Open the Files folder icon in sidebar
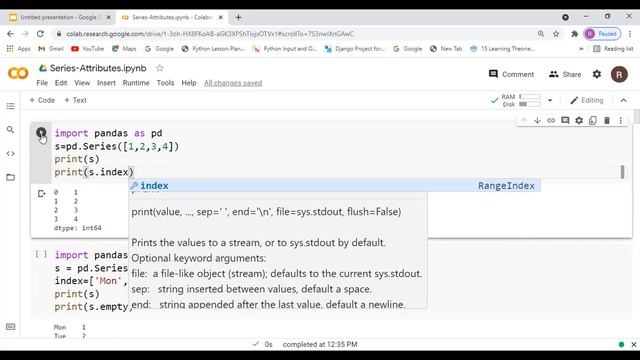This screenshot has width=640, height=360. pyautogui.click(x=11, y=177)
